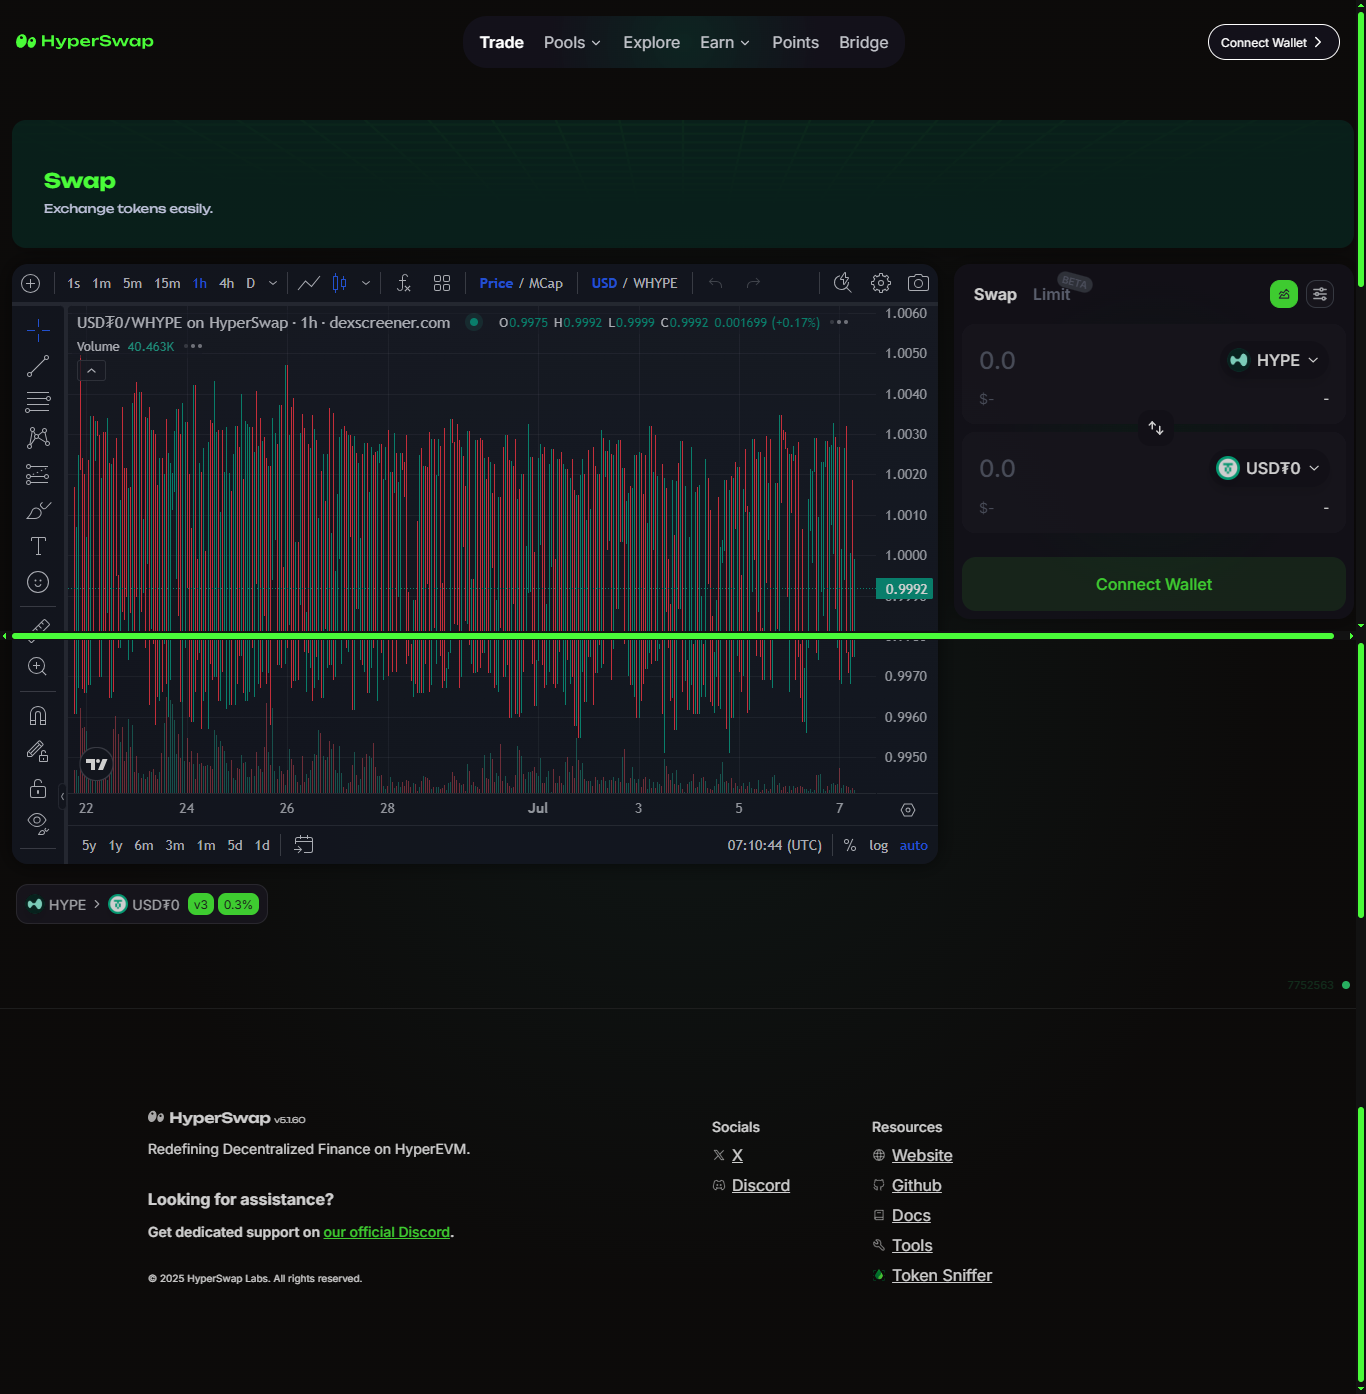Screen dimensions: 1366x1394
Task: Toggle stay in drawing mode
Action: [x=38, y=751]
